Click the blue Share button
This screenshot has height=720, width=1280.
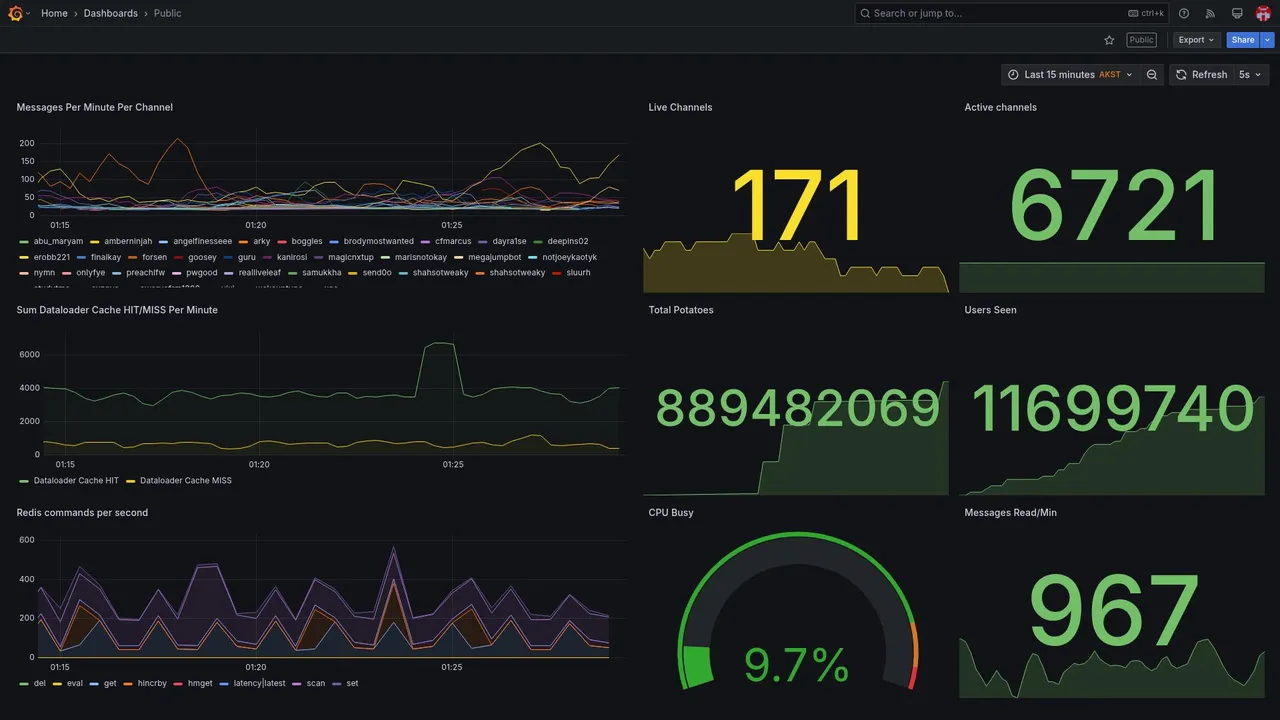click(x=1243, y=40)
